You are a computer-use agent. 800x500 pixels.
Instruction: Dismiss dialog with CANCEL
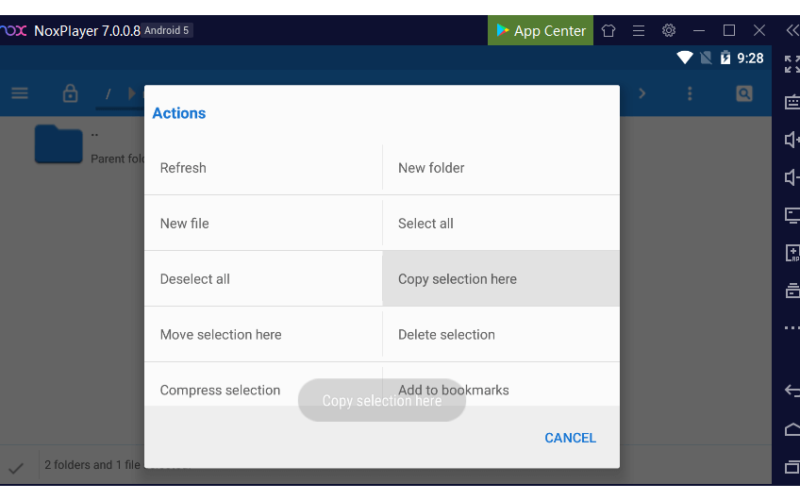(570, 438)
